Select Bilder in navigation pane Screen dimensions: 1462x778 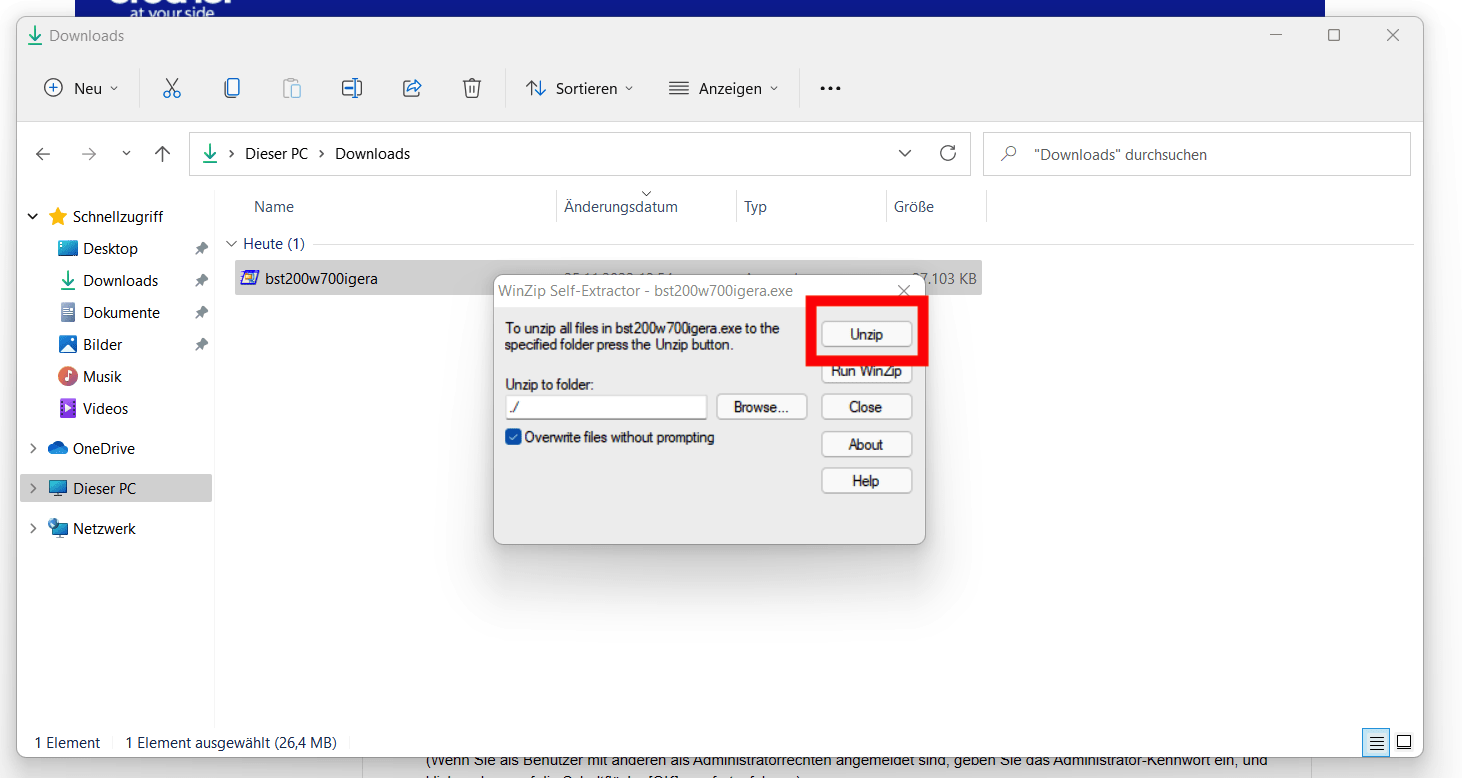pyautogui.click(x=102, y=344)
